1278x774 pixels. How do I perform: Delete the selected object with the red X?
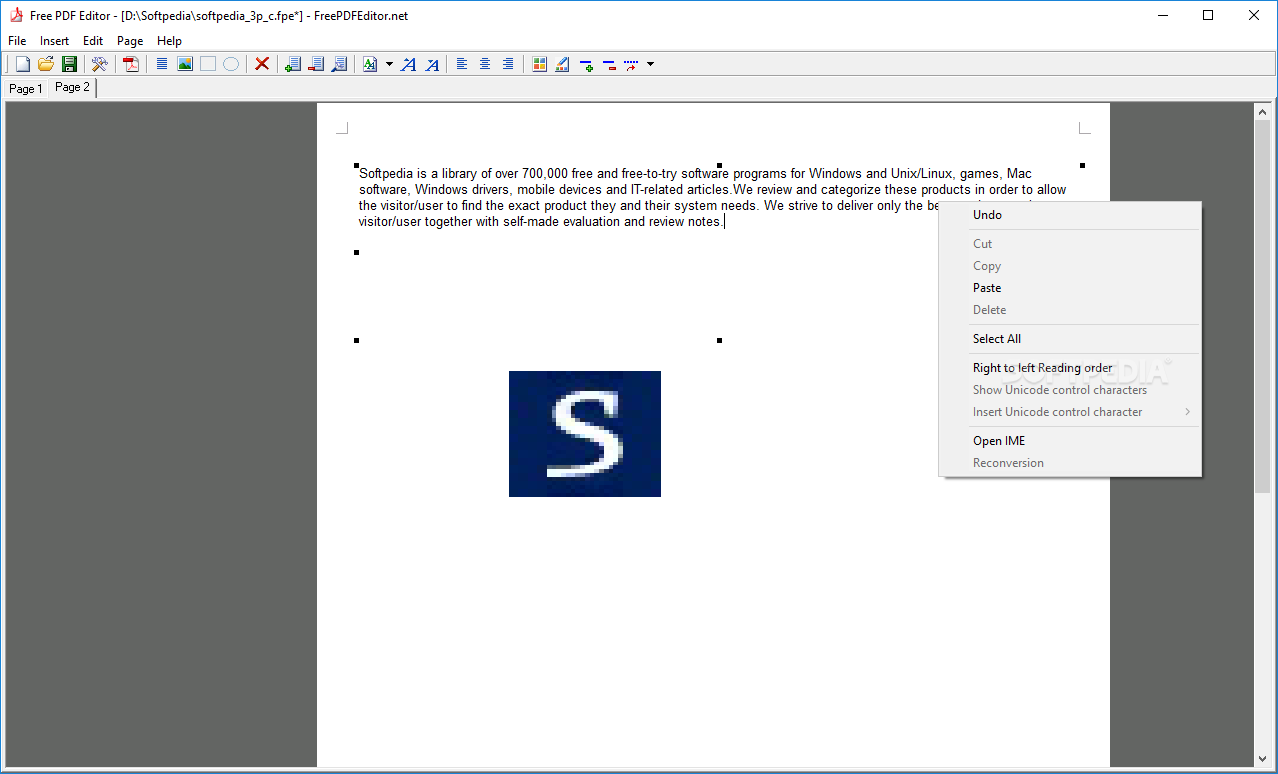click(262, 64)
